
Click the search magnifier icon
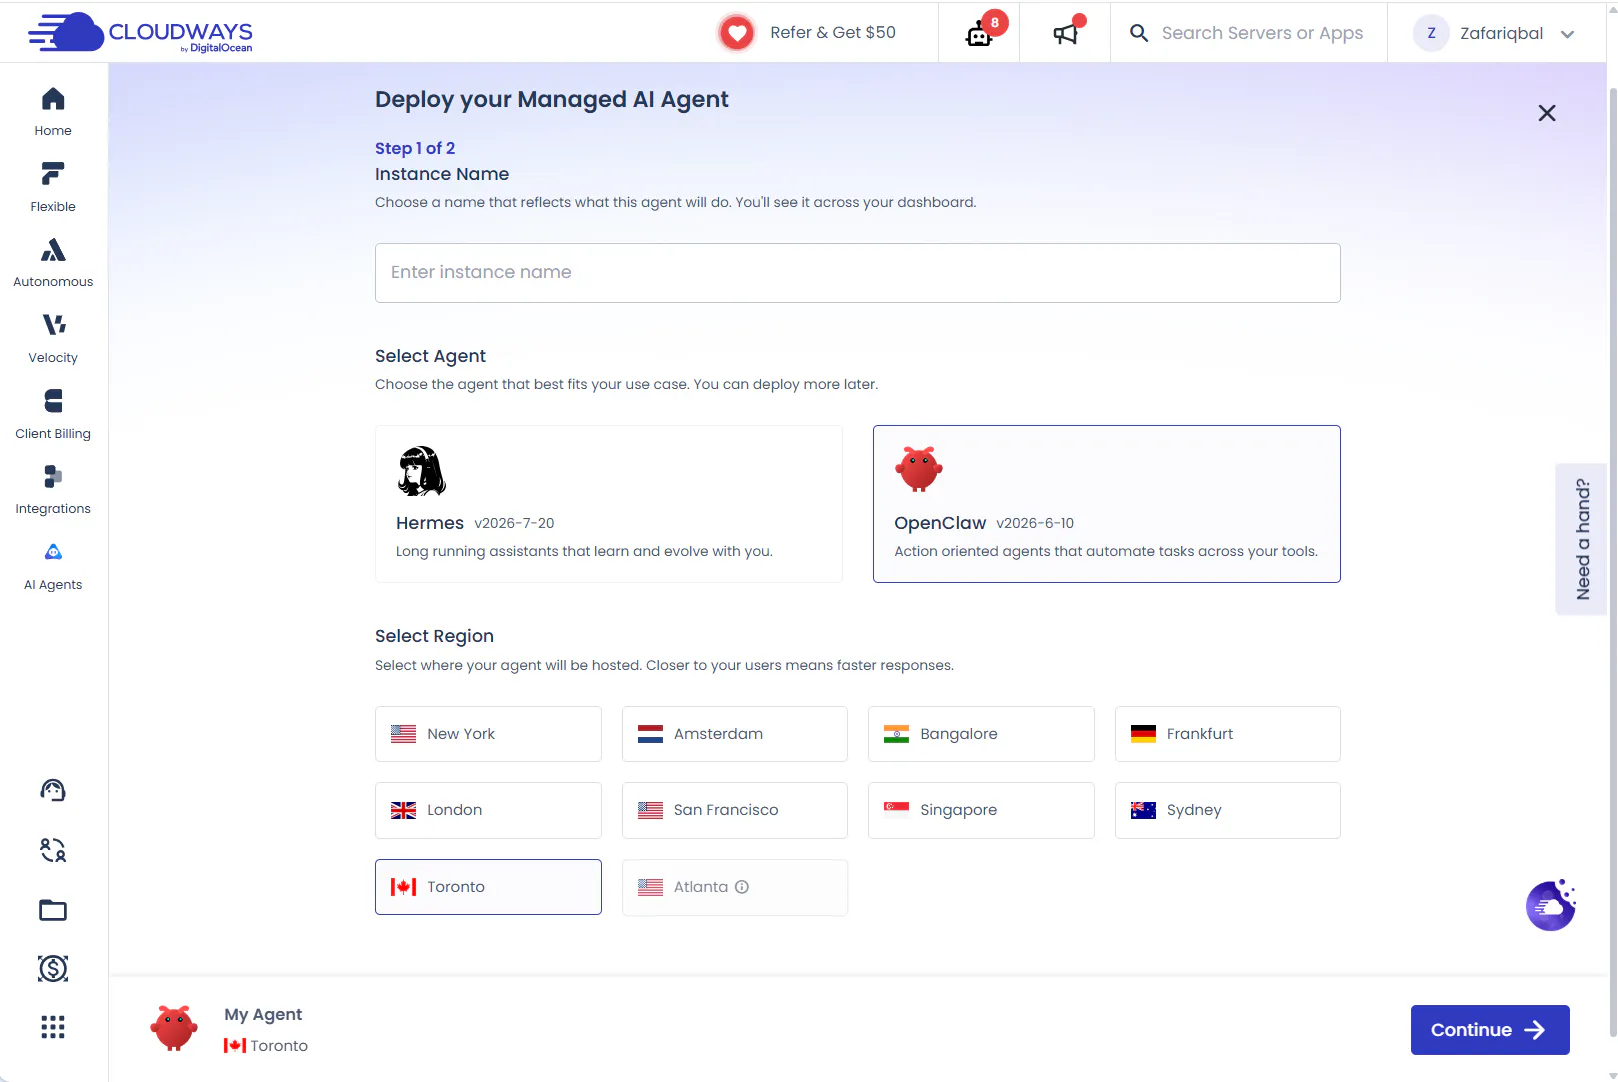click(1139, 33)
